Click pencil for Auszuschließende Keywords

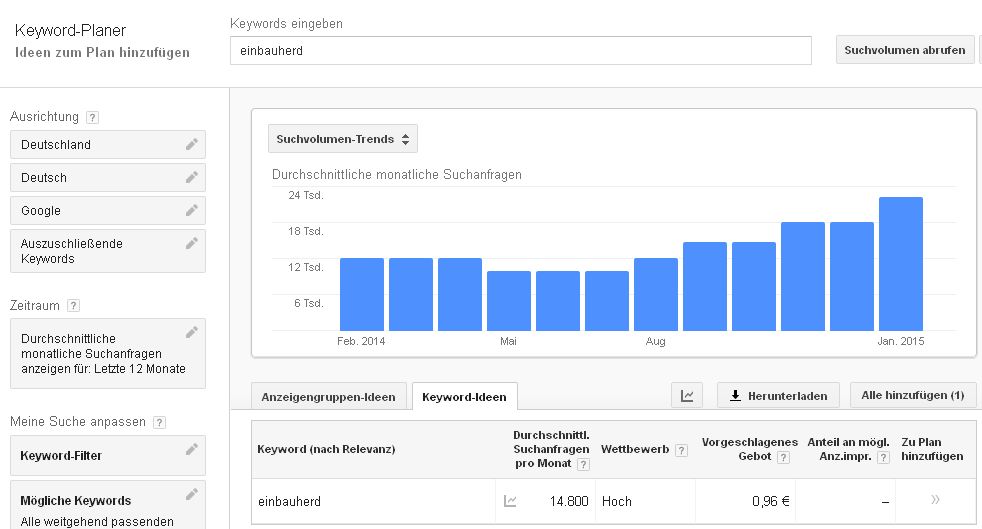[192, 243]
